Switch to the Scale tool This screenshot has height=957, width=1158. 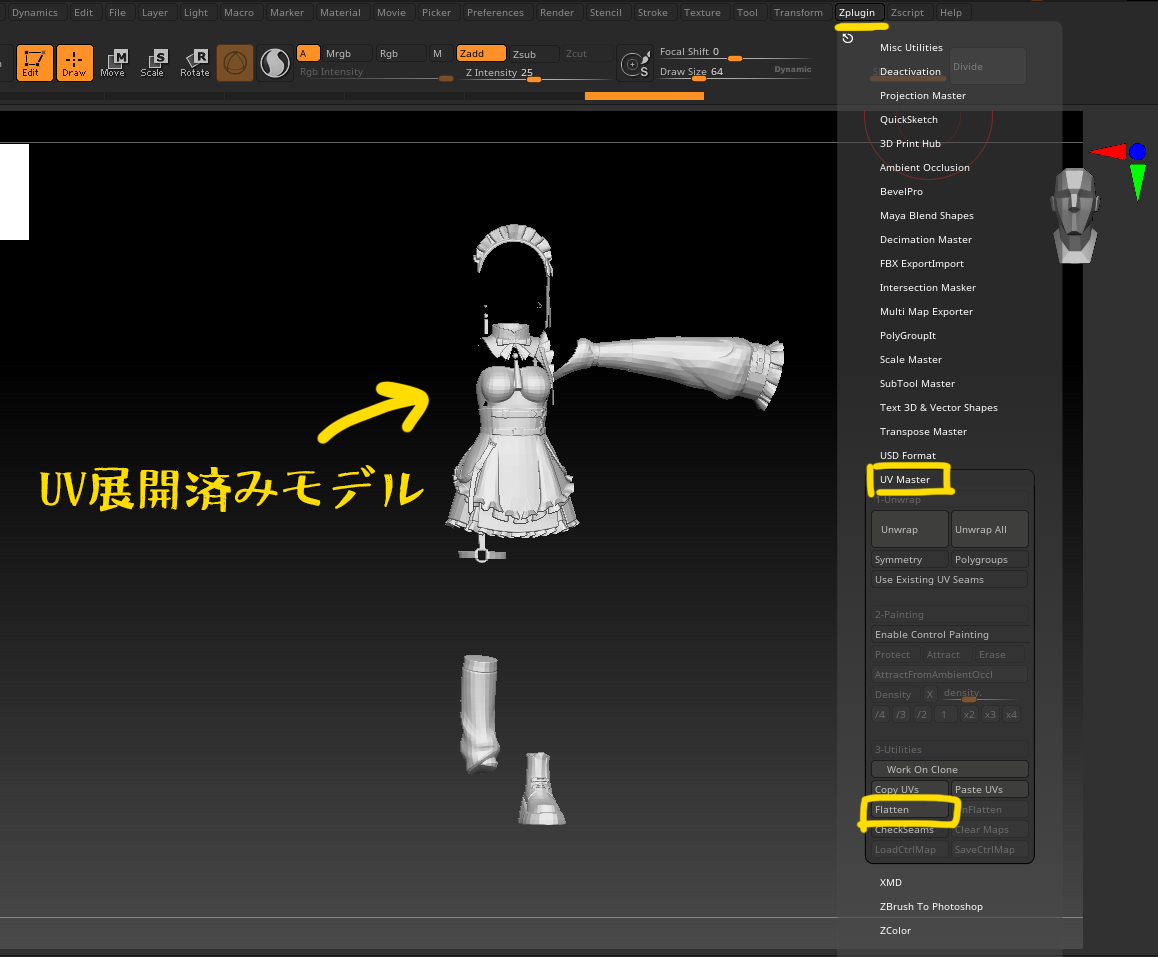(x=152, y=63)
